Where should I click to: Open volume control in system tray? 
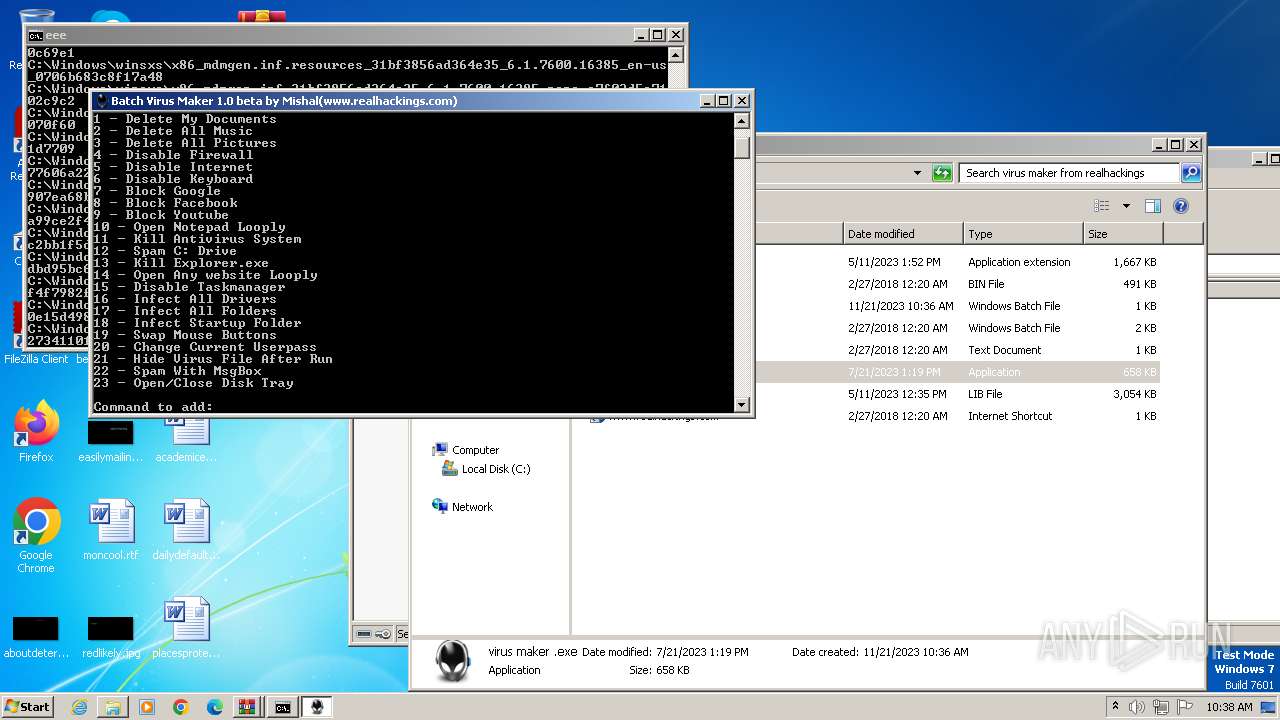[x=1138, y=707]
